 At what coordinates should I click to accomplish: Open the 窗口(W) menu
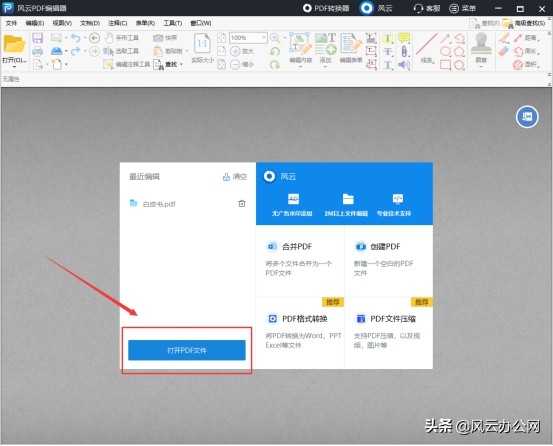tap(201, 23)
